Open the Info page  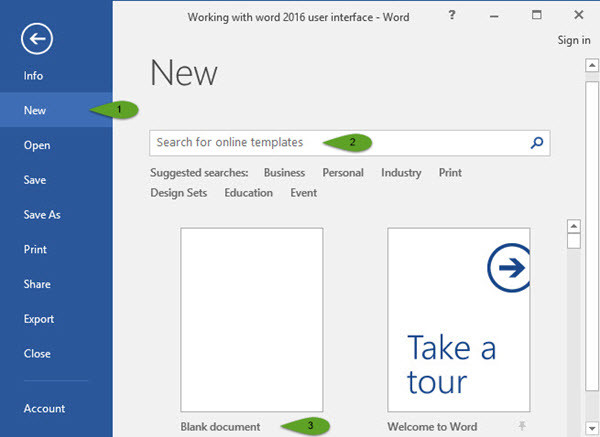click(x=33, y=75)
